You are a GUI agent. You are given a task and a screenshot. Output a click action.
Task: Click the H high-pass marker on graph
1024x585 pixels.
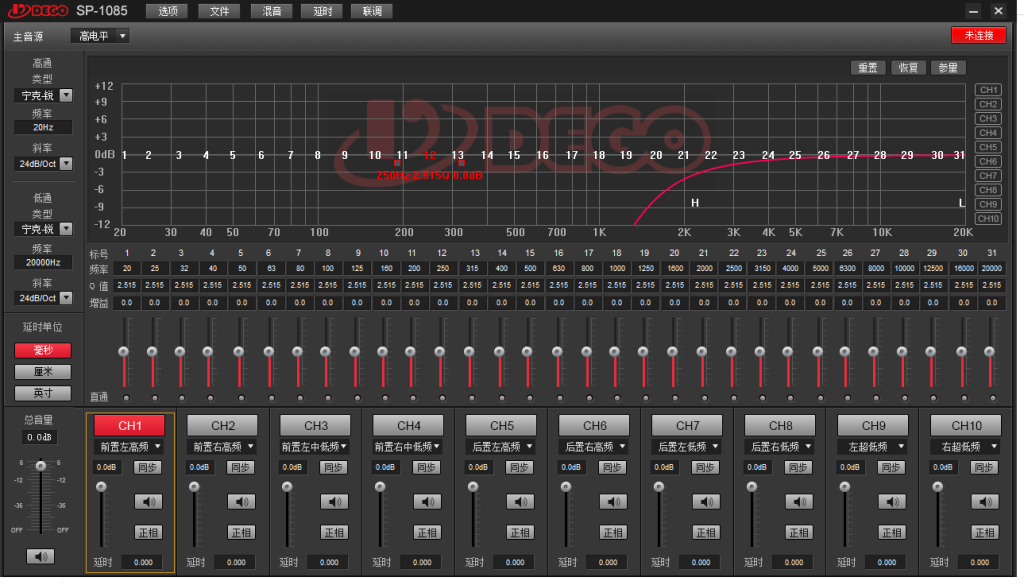click(695, 203)
